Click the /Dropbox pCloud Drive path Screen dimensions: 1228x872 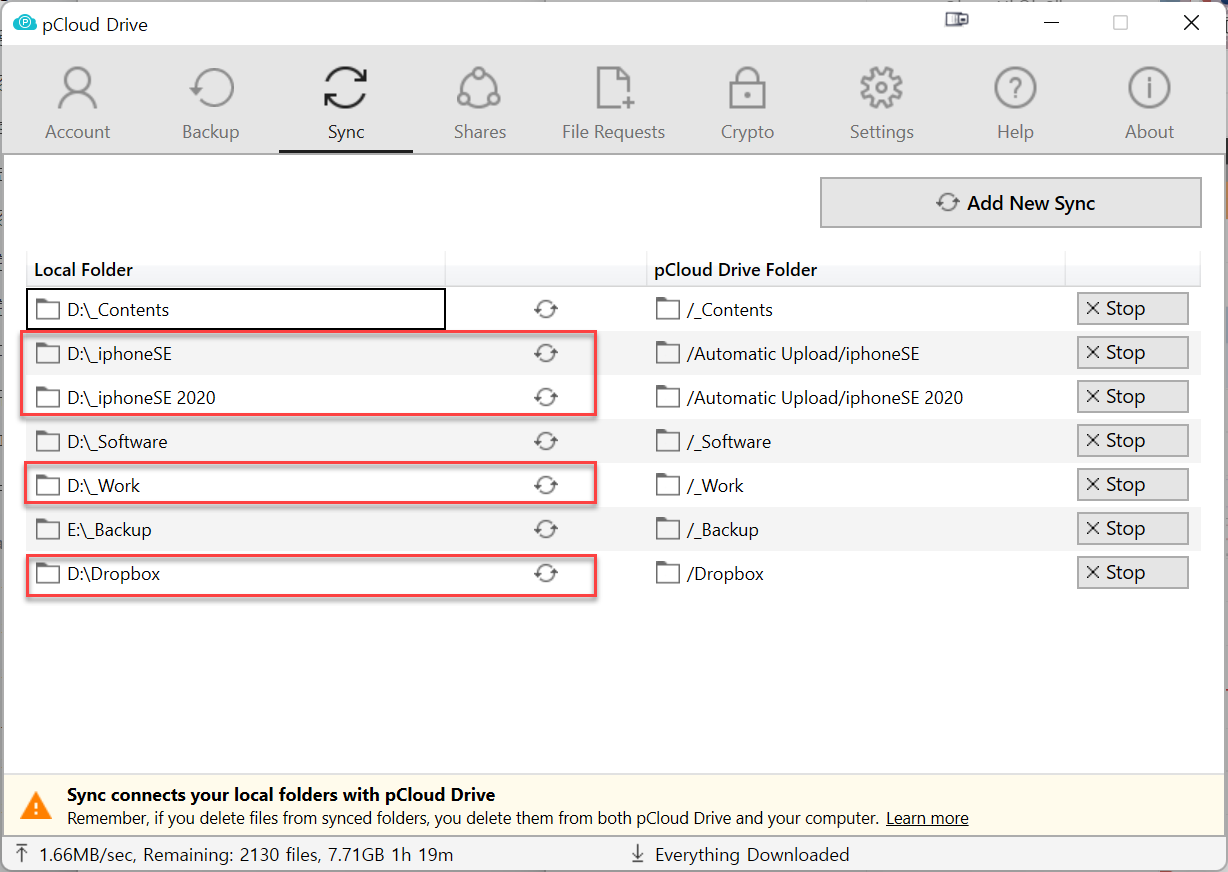[725, 573]
